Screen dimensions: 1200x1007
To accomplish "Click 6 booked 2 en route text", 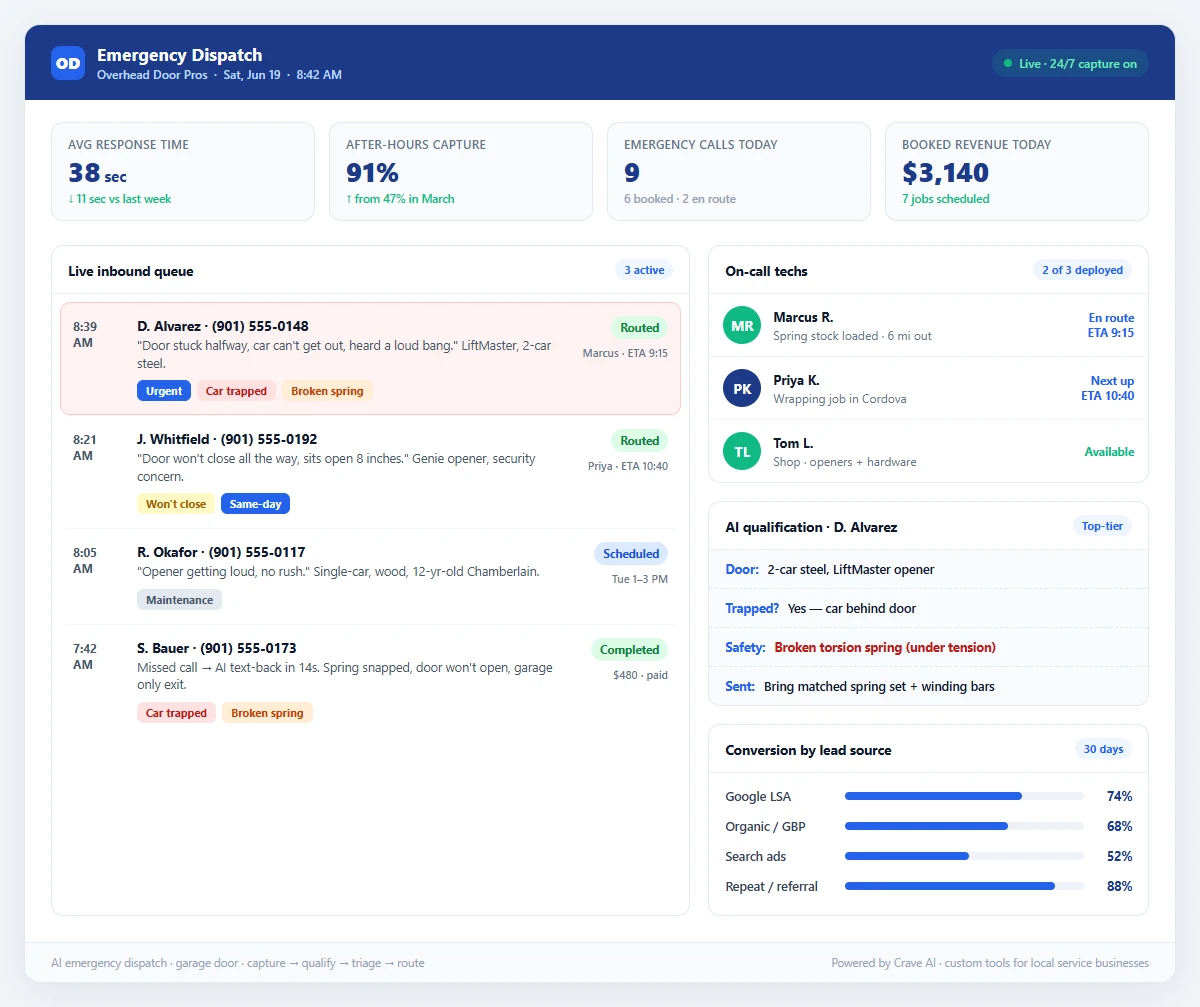I will 680,199.
